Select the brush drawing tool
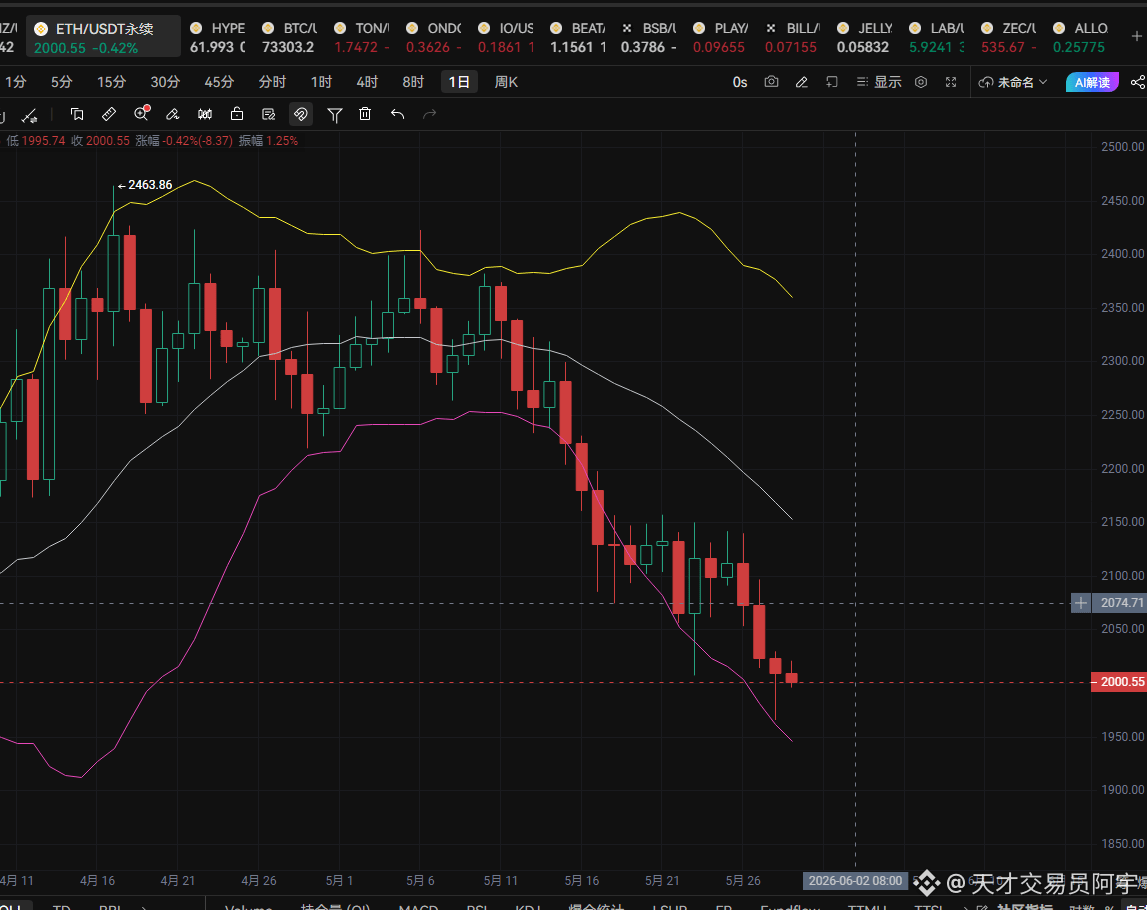 173,114
